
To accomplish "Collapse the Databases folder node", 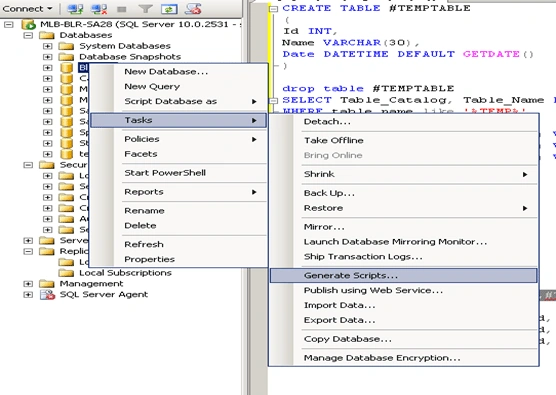I will [28, 35].
